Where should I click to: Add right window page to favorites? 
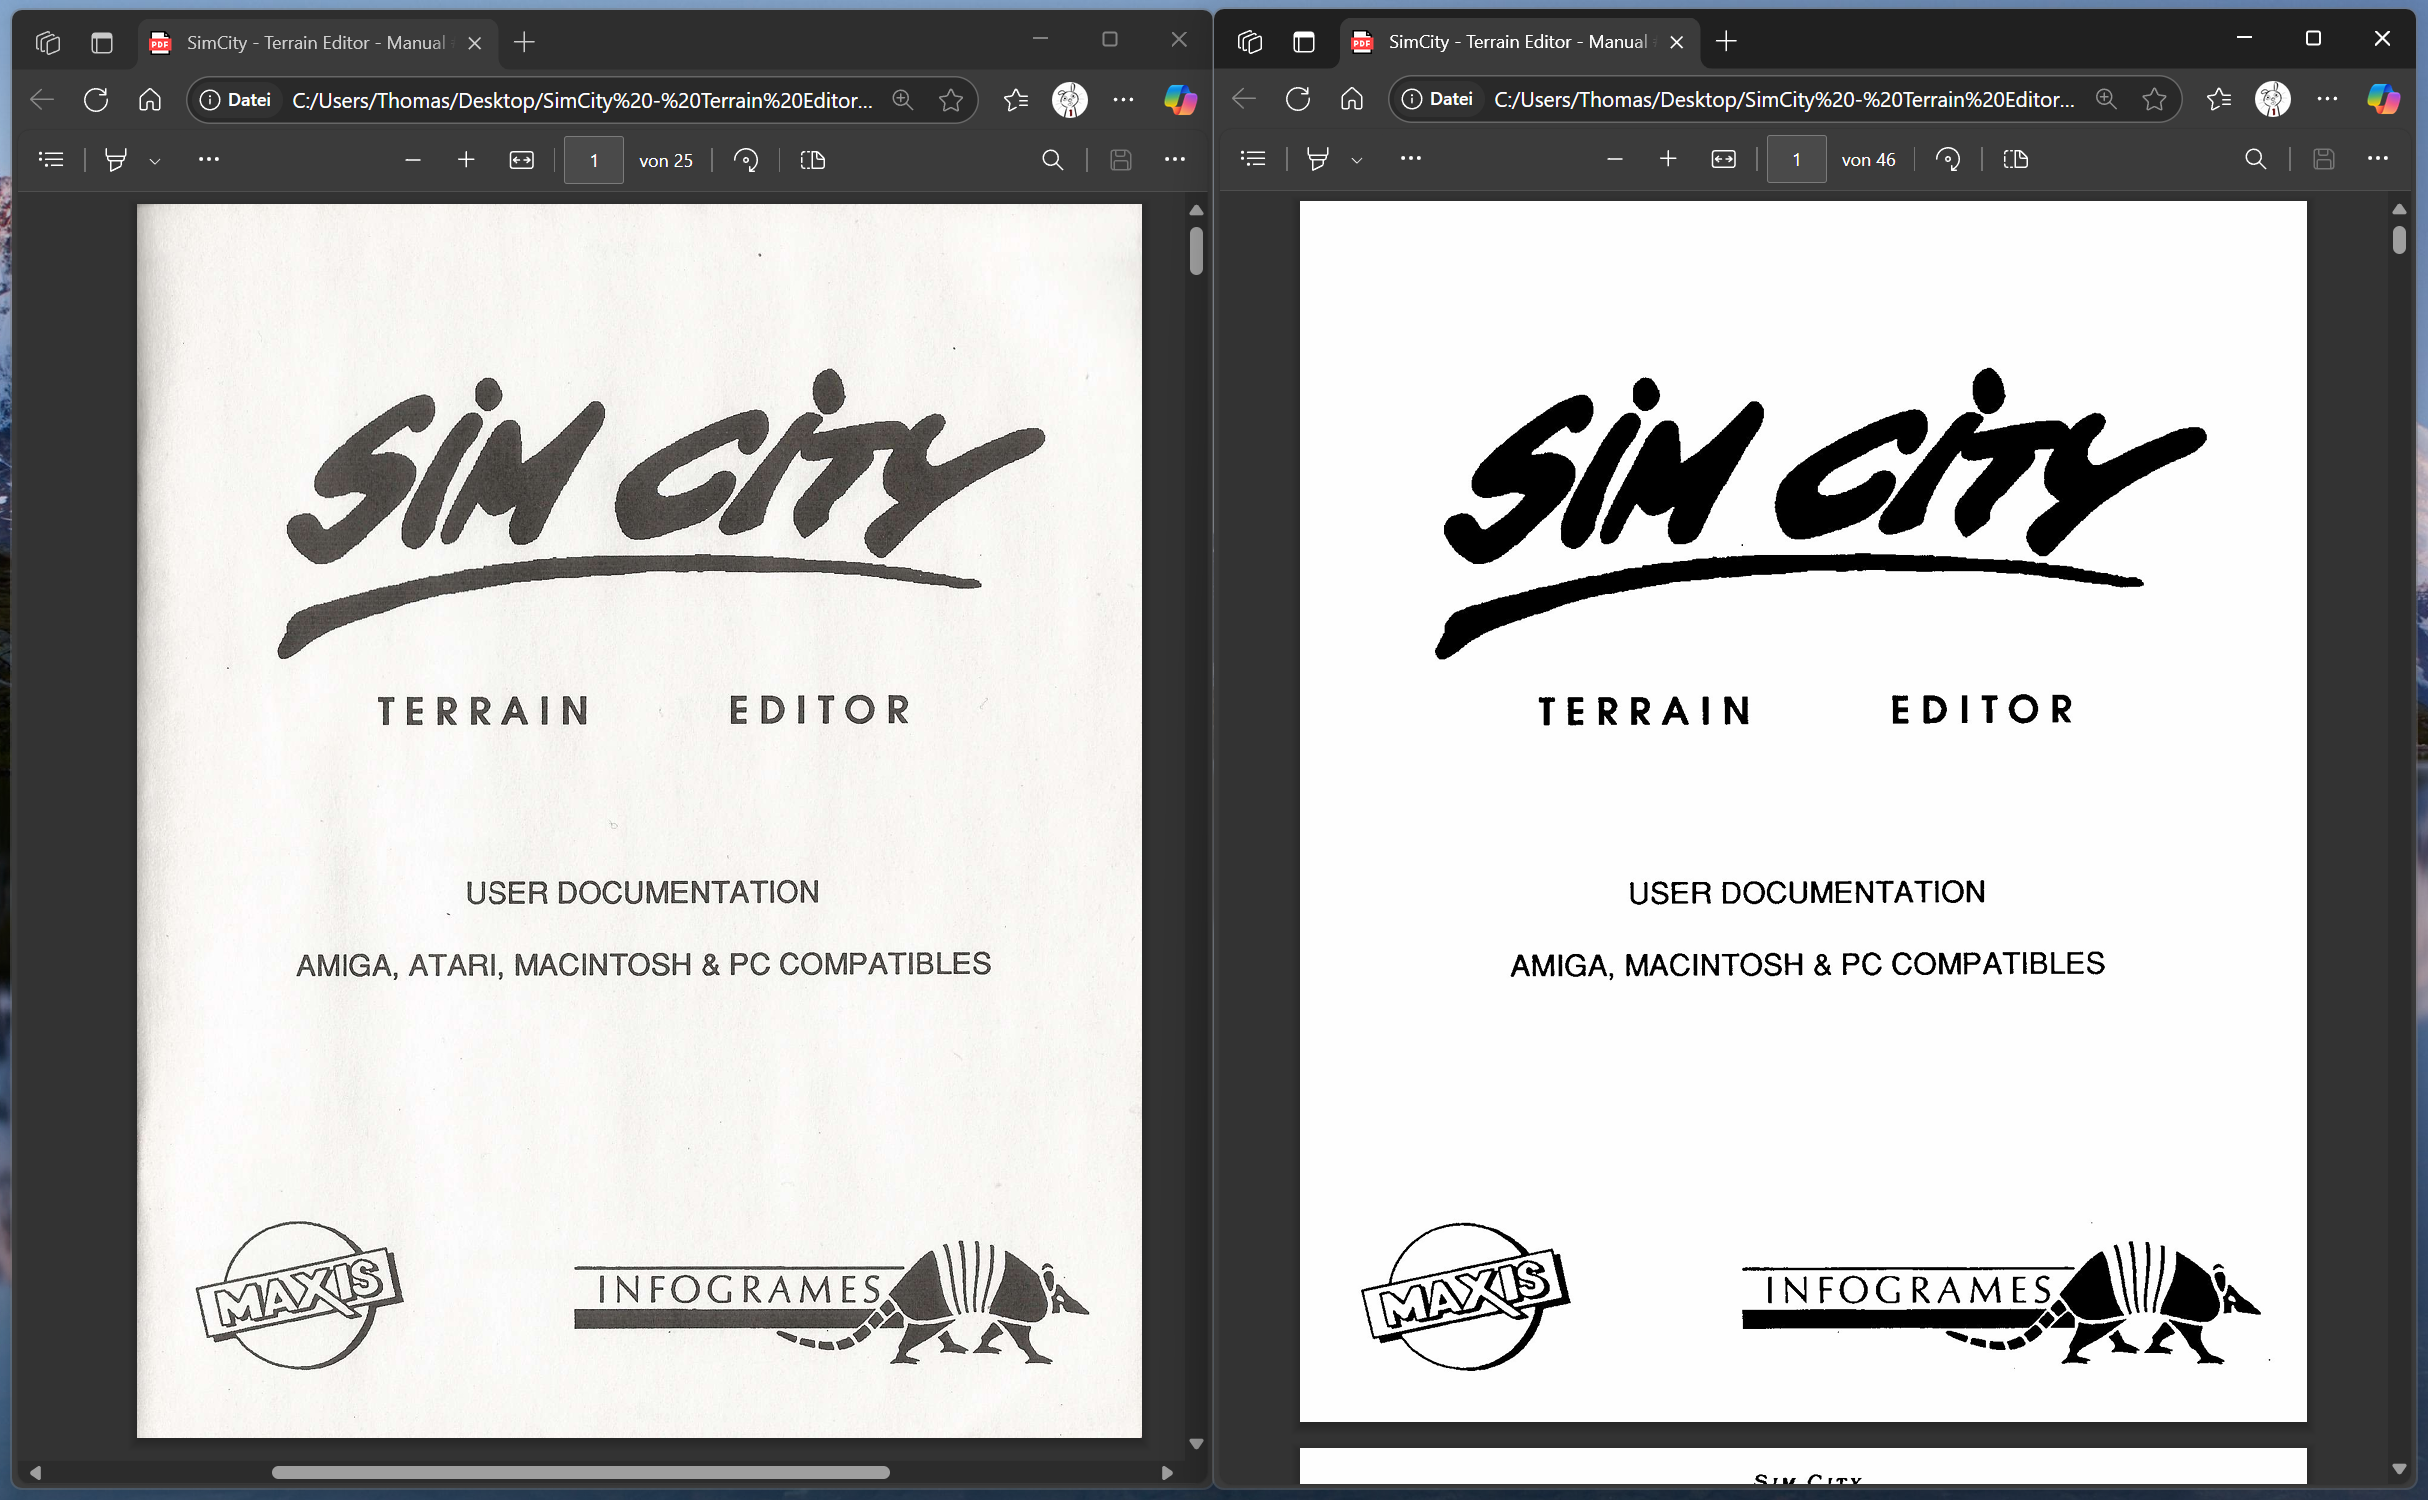click(x=2155, y=99)
